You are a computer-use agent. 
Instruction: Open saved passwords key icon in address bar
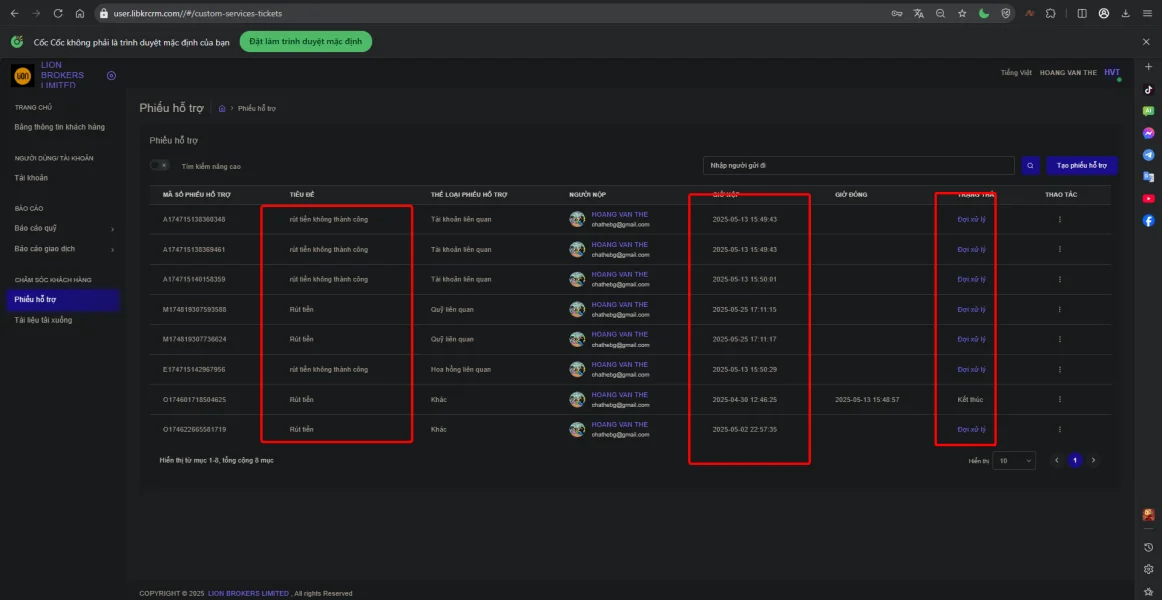[897, 13]
